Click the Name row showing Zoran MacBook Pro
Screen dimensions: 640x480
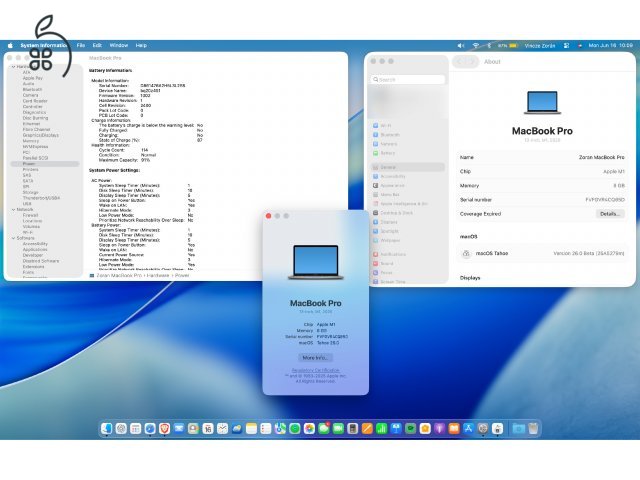pos(542,157)
